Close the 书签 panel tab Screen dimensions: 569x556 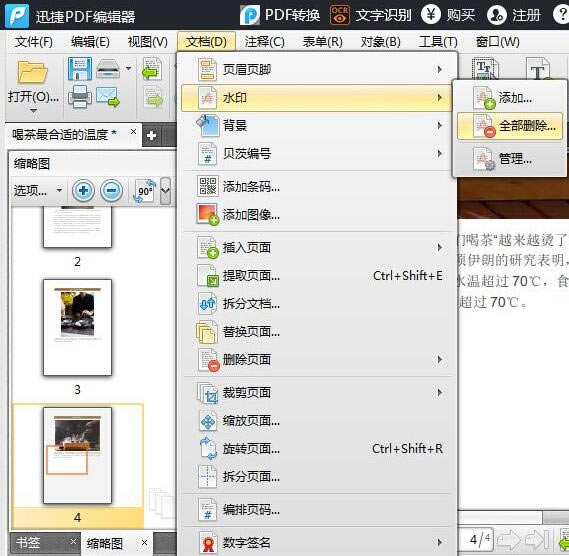pos(73,541)
